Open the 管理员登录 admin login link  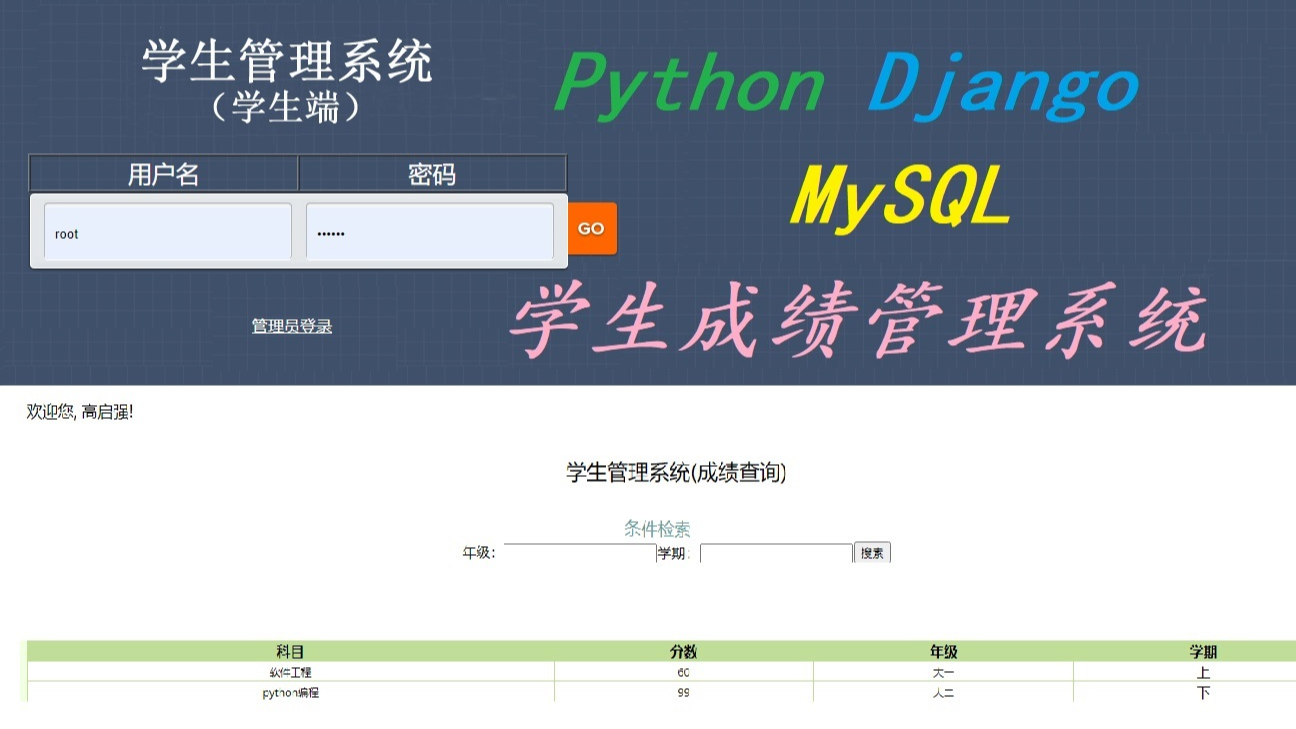coord(292,326)
